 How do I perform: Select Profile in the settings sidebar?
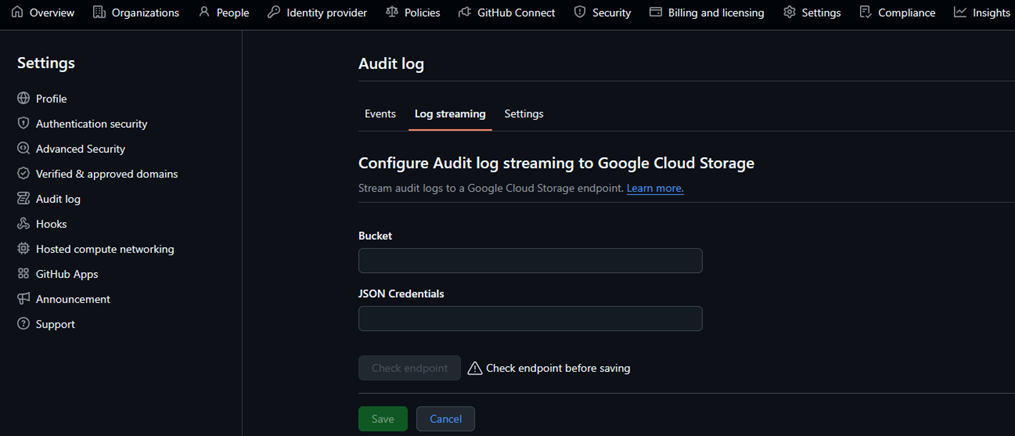click(x=51, y=99)
